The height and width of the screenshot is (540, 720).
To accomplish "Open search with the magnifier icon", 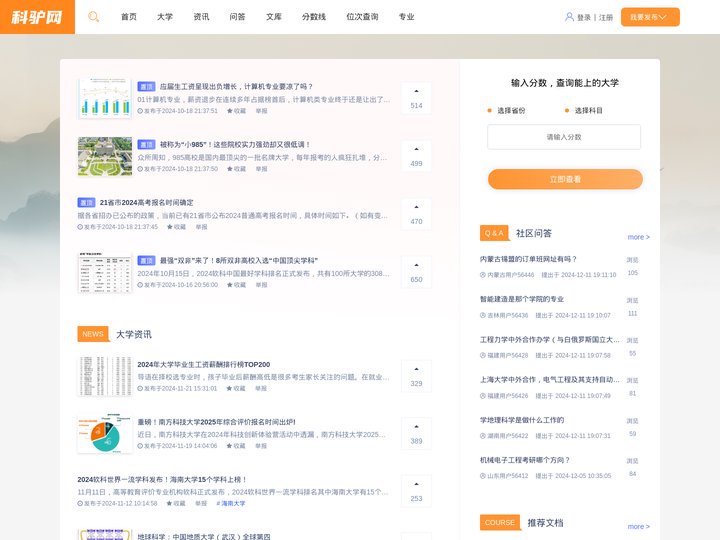I will pos(93,17).
